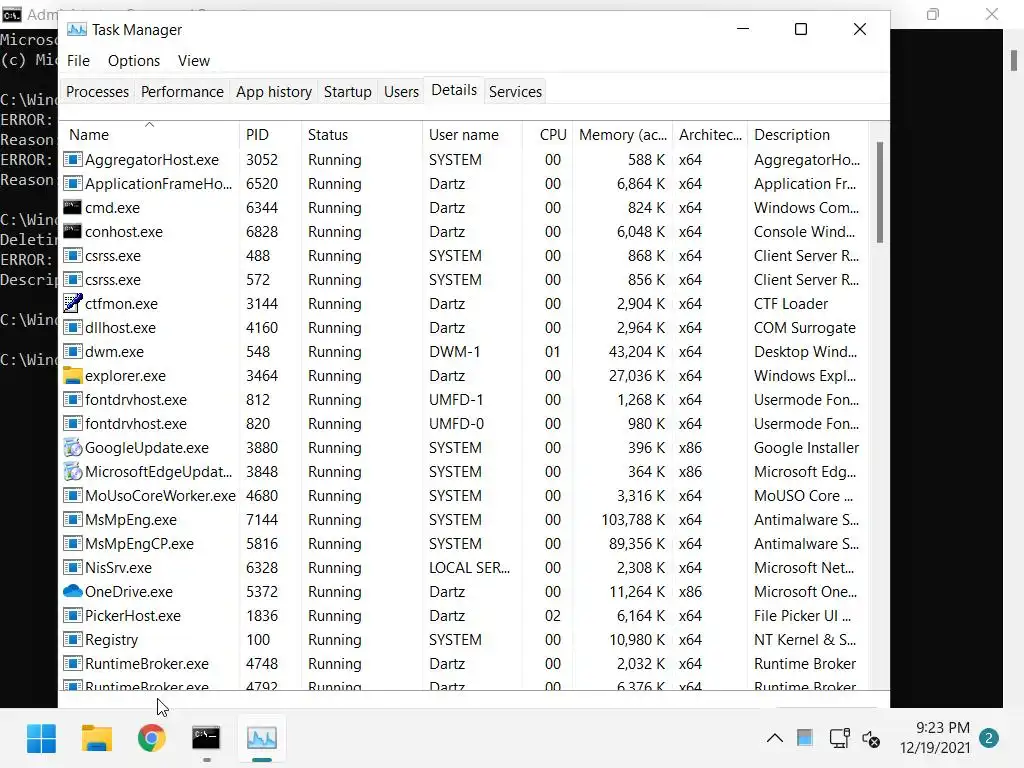Click the MoUsoCoreWorker.exe process icon

click(x=72, y=496)
